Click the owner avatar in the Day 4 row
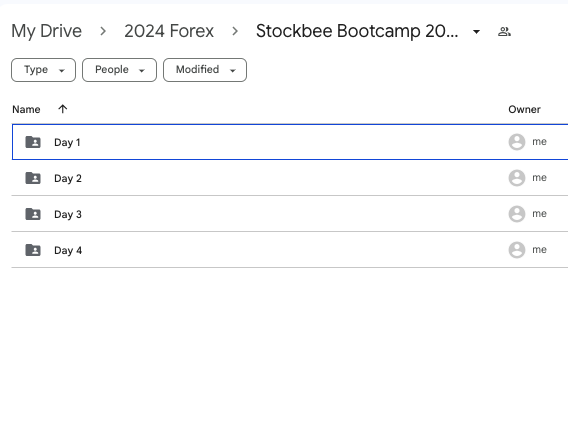The image size is (568, 444). click(517, 250)
